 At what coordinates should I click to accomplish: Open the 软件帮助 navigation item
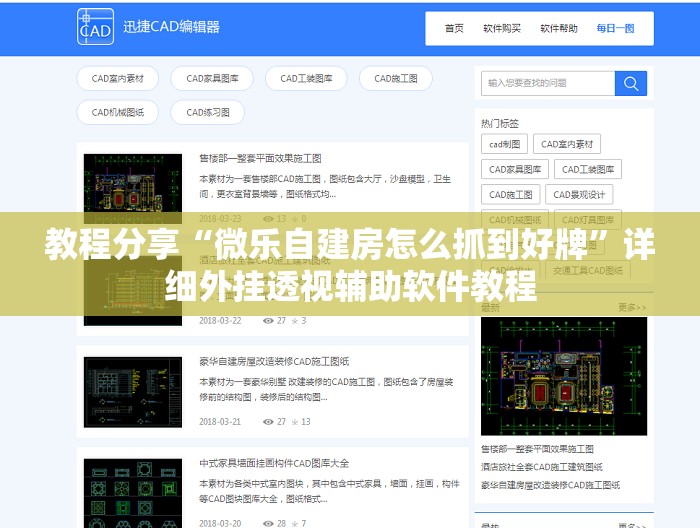click(558, 29)
